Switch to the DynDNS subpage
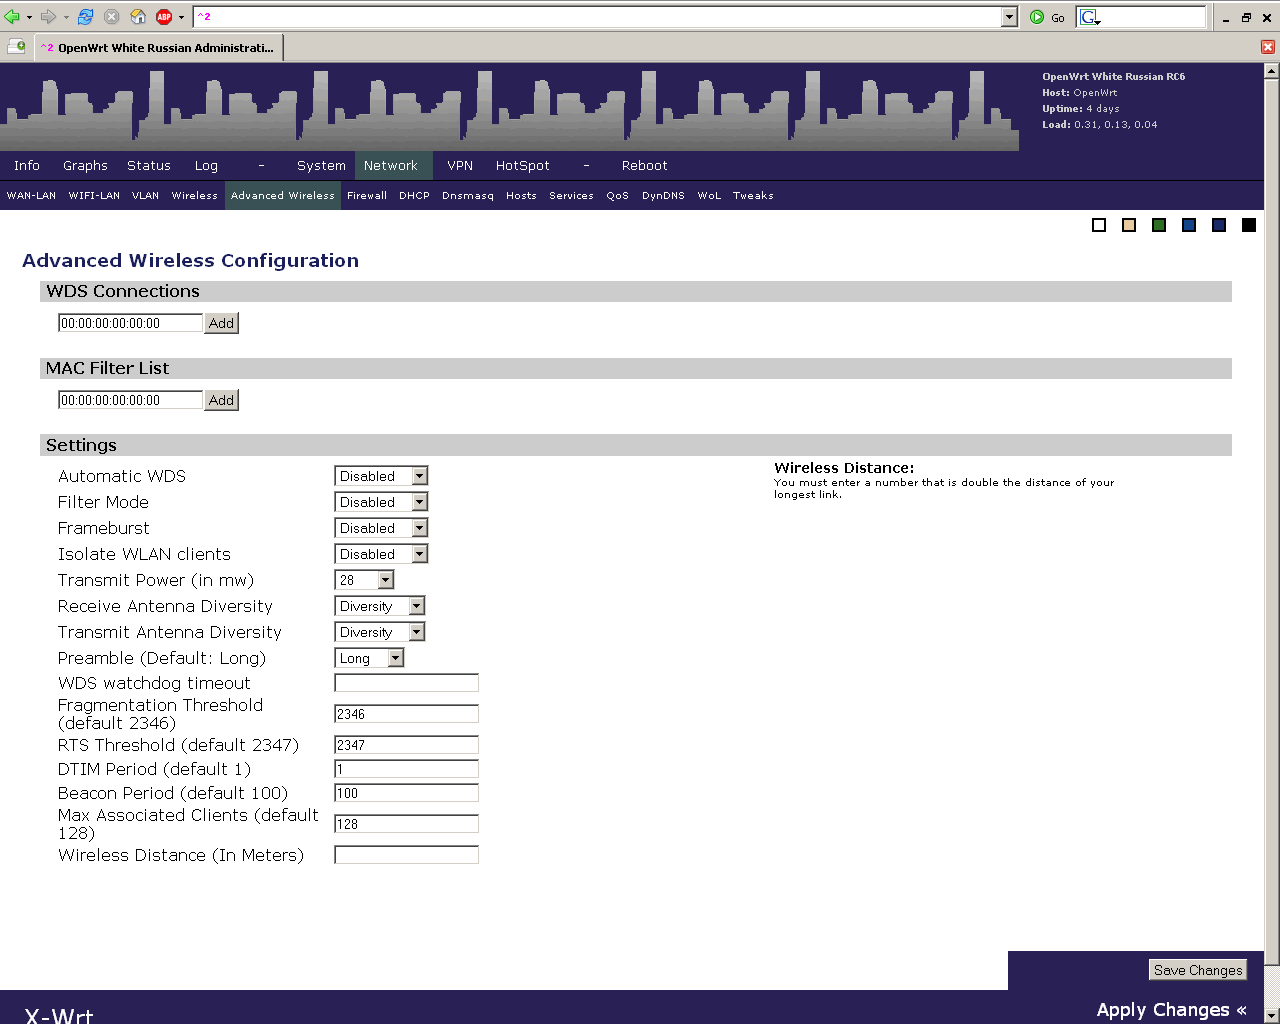The width and height of the screenshot is (1280, 1024). coord(664,196)
